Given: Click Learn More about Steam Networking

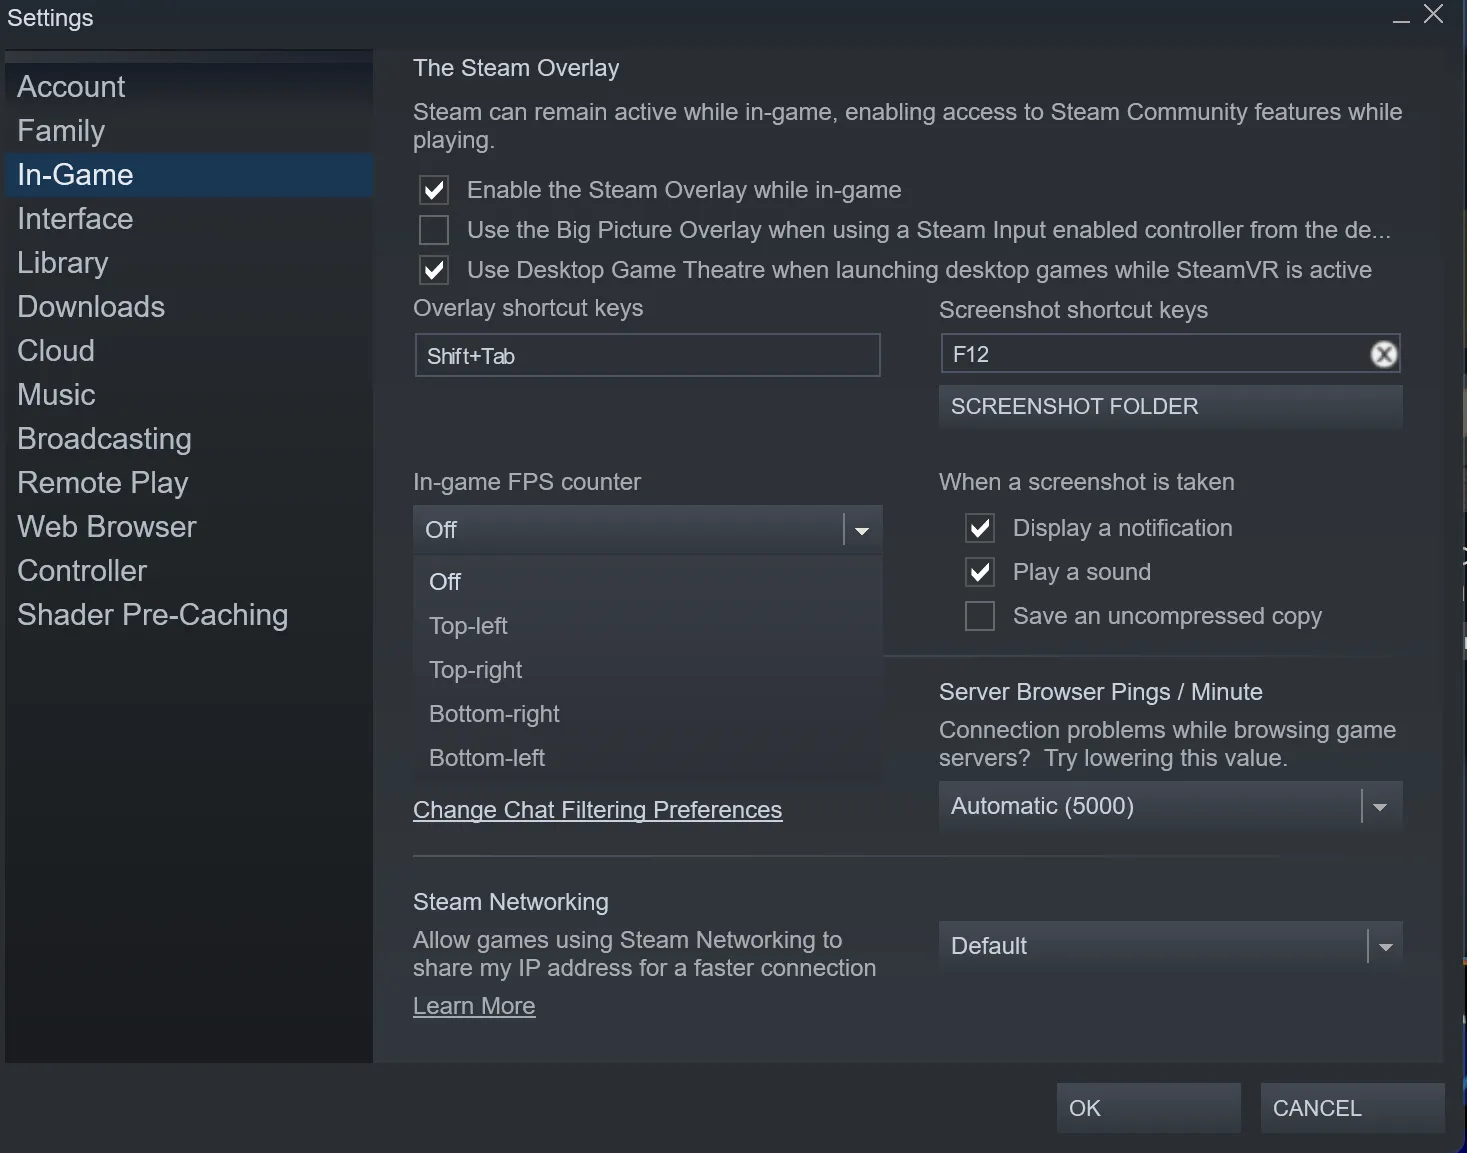Looking at the screenshot, I should (474, 1005).
